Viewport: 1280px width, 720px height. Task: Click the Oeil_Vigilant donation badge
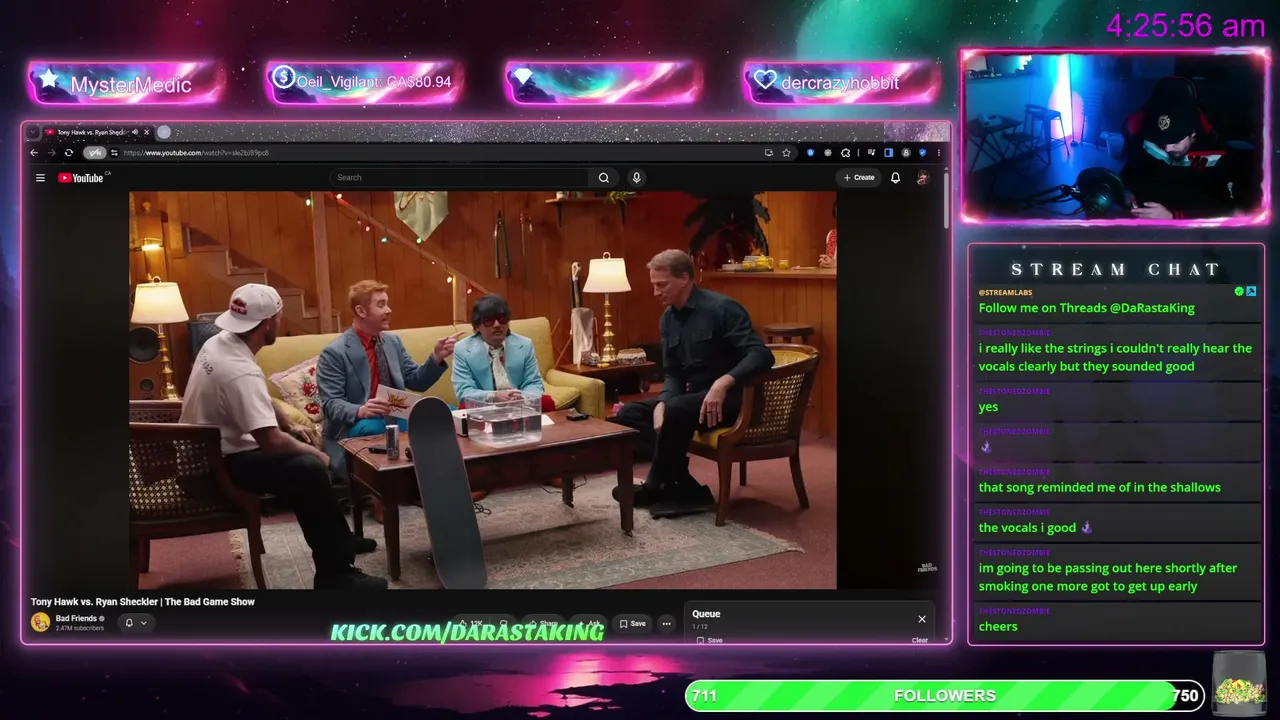tap(364, 82)
